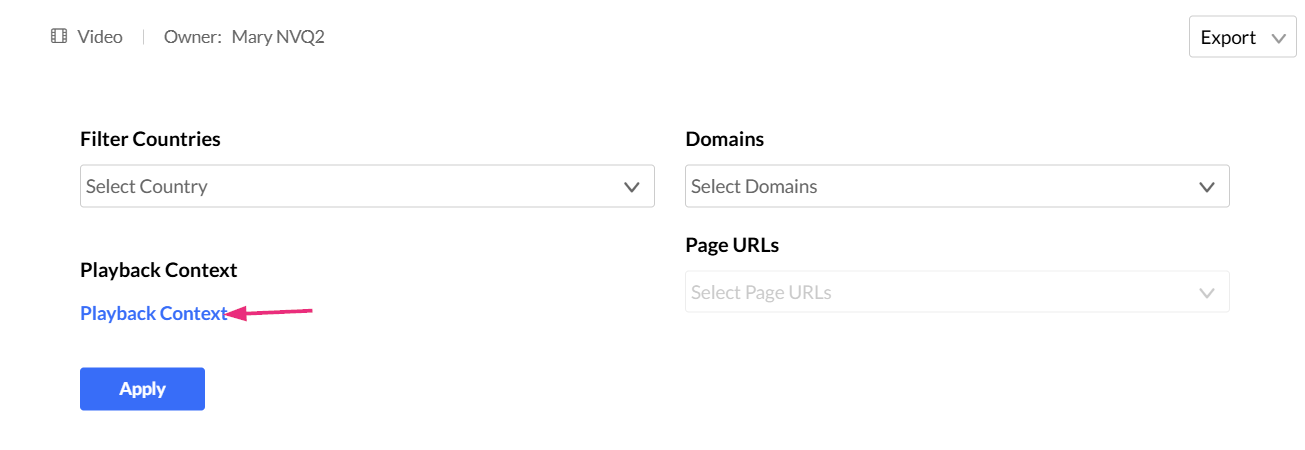Focus the Select Country text field
The width and height of the screenshot is (1305, 450).
click(147, 187)
